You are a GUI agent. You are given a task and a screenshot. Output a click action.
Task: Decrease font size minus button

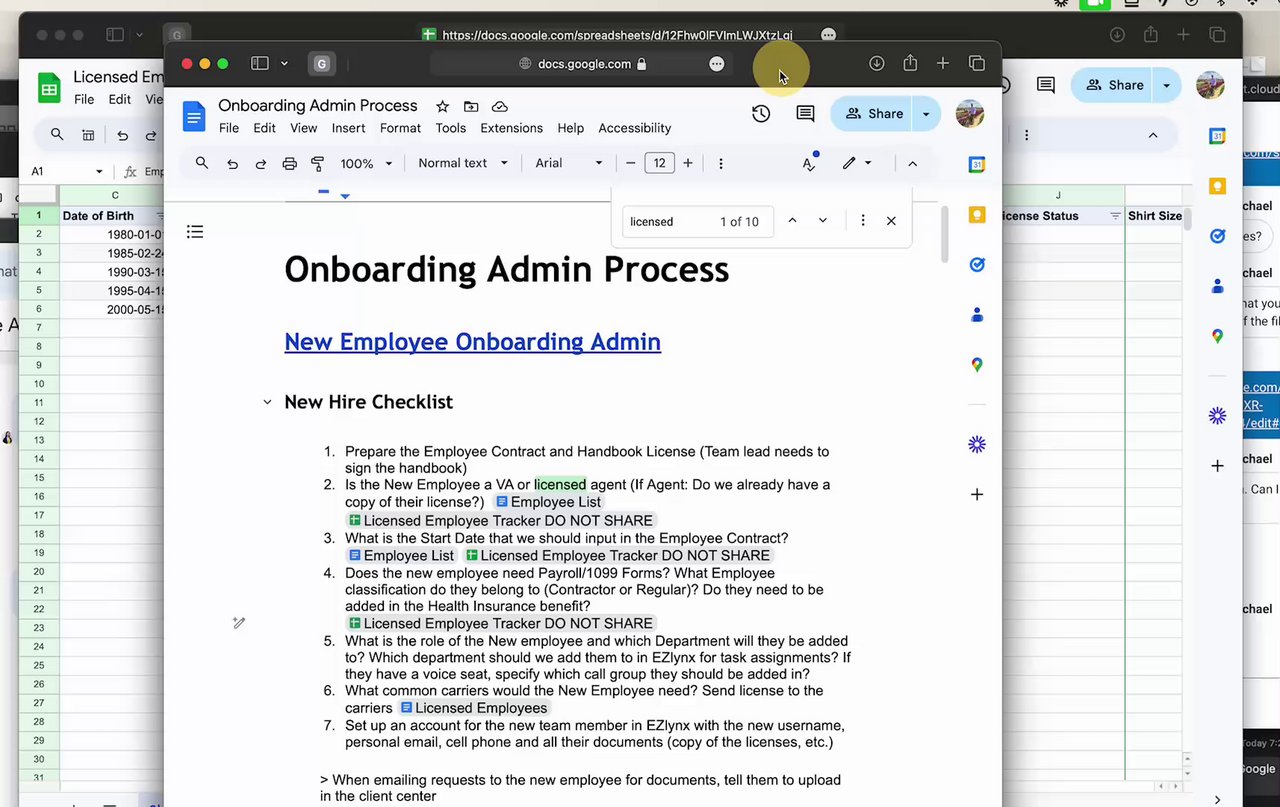[631, 163]
